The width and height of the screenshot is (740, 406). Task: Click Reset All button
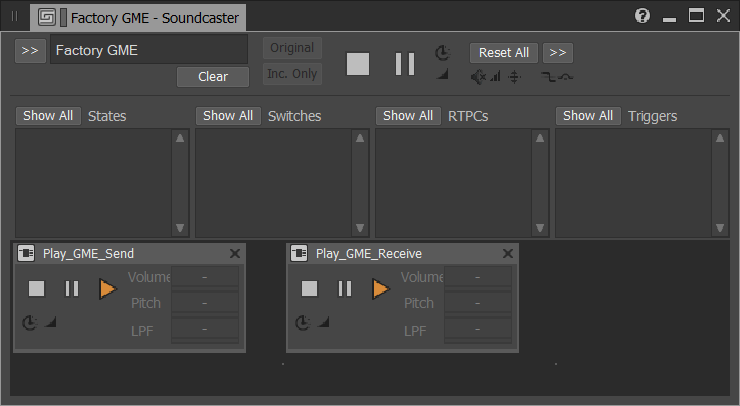coord(504,52)
